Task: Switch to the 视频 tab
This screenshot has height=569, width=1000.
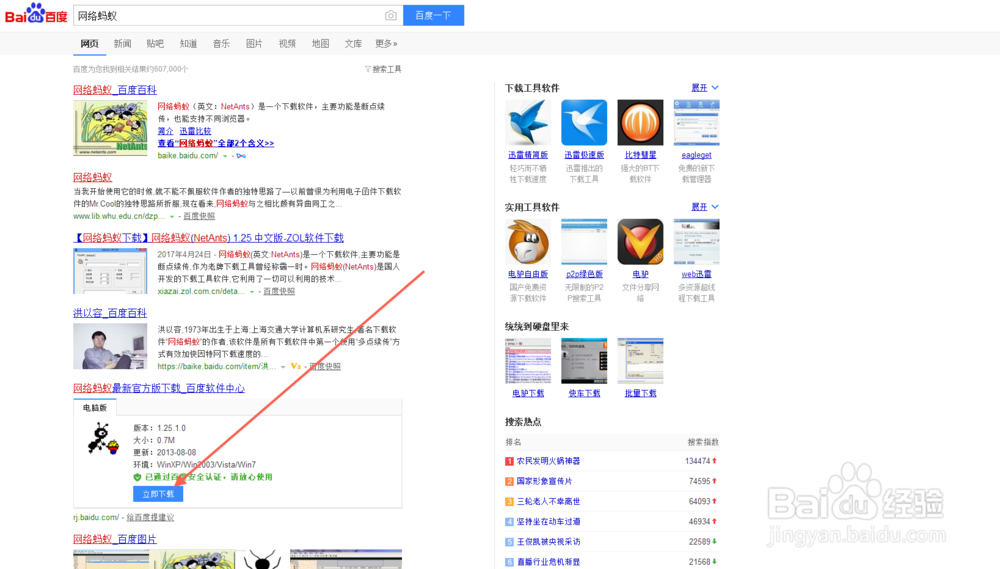Action: 287,43
